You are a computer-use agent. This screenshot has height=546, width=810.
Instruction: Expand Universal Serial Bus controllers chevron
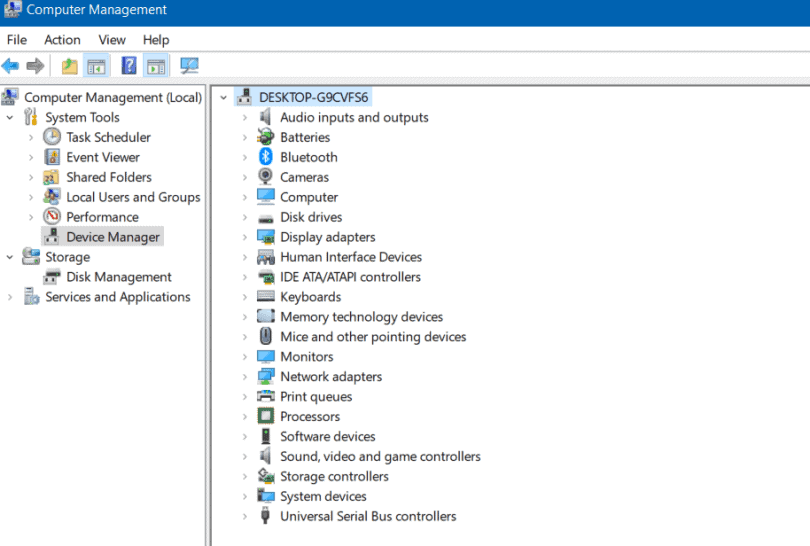(x=245, y=517)
